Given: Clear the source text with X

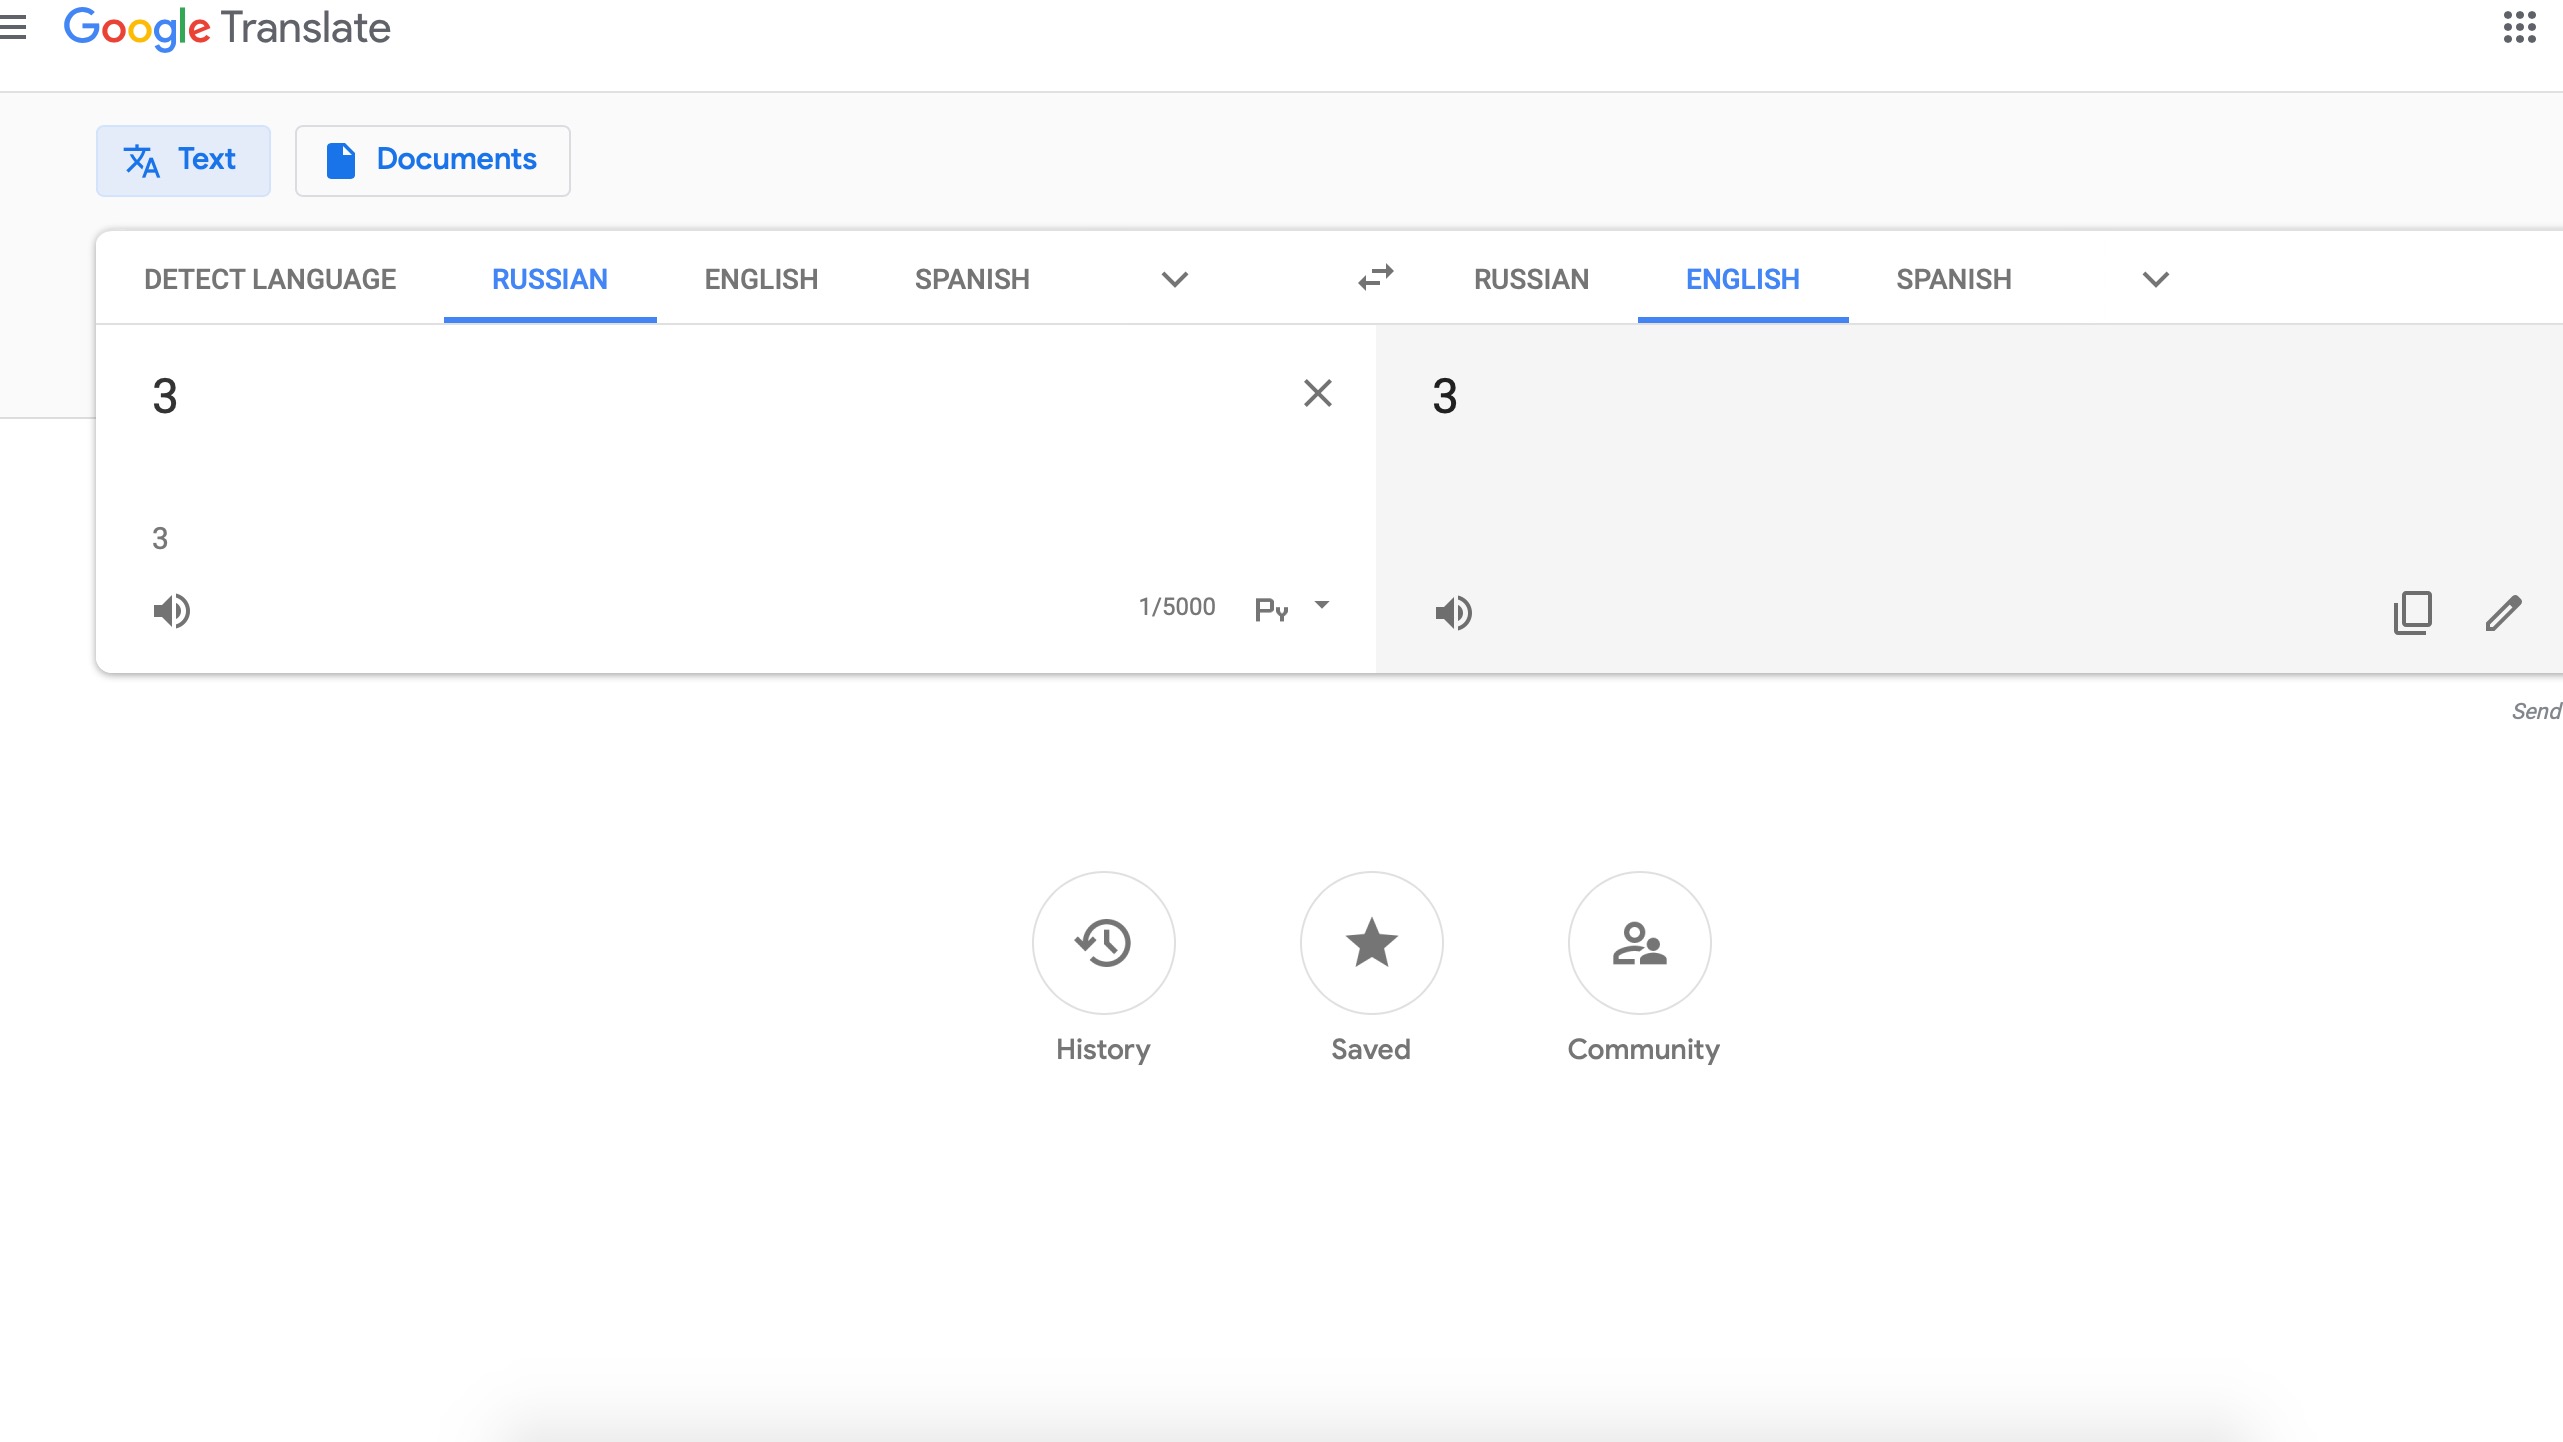Looking at the screenshot, I should (1317, 393).
